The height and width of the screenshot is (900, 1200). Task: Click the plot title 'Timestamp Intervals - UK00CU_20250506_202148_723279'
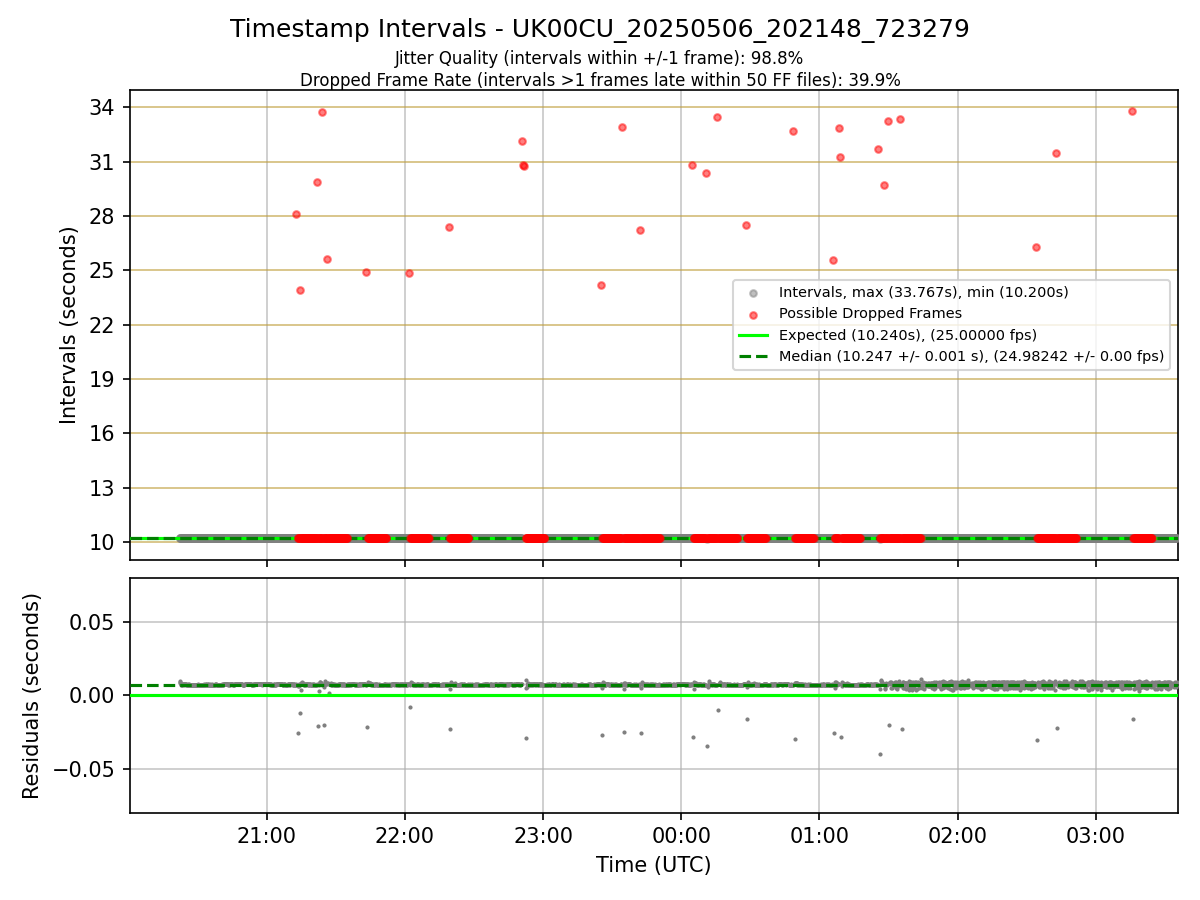click(600, 29)
